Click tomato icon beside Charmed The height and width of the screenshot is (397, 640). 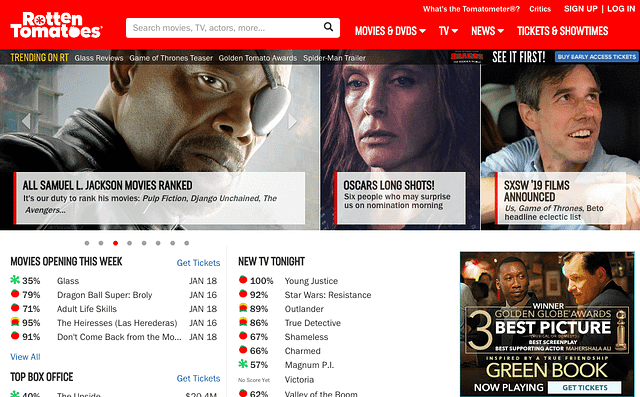(x=243, y=350)
